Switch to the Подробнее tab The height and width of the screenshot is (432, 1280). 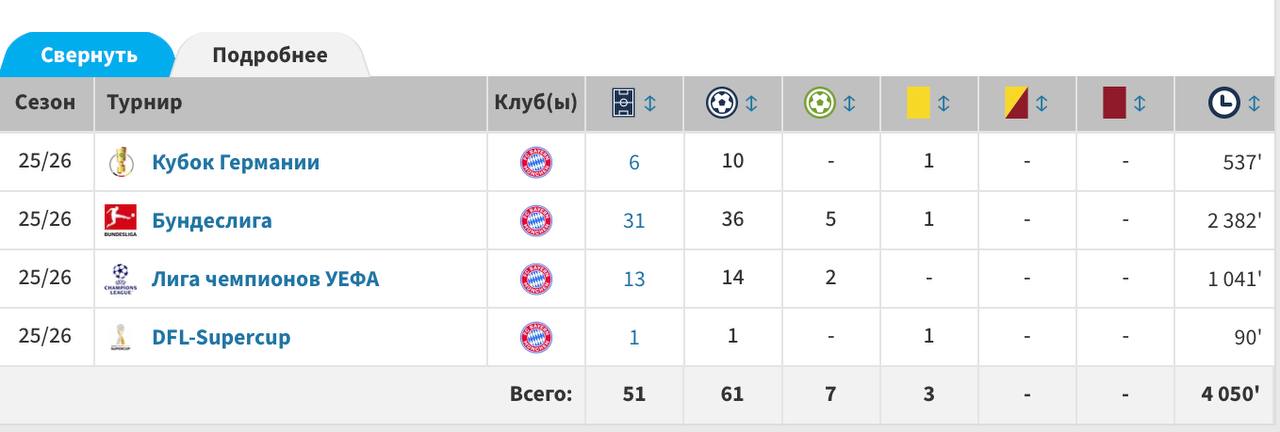270,55
